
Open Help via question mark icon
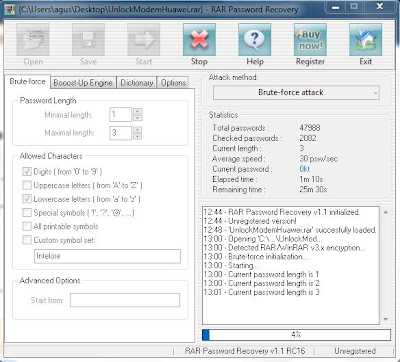(x=255, y=40)
